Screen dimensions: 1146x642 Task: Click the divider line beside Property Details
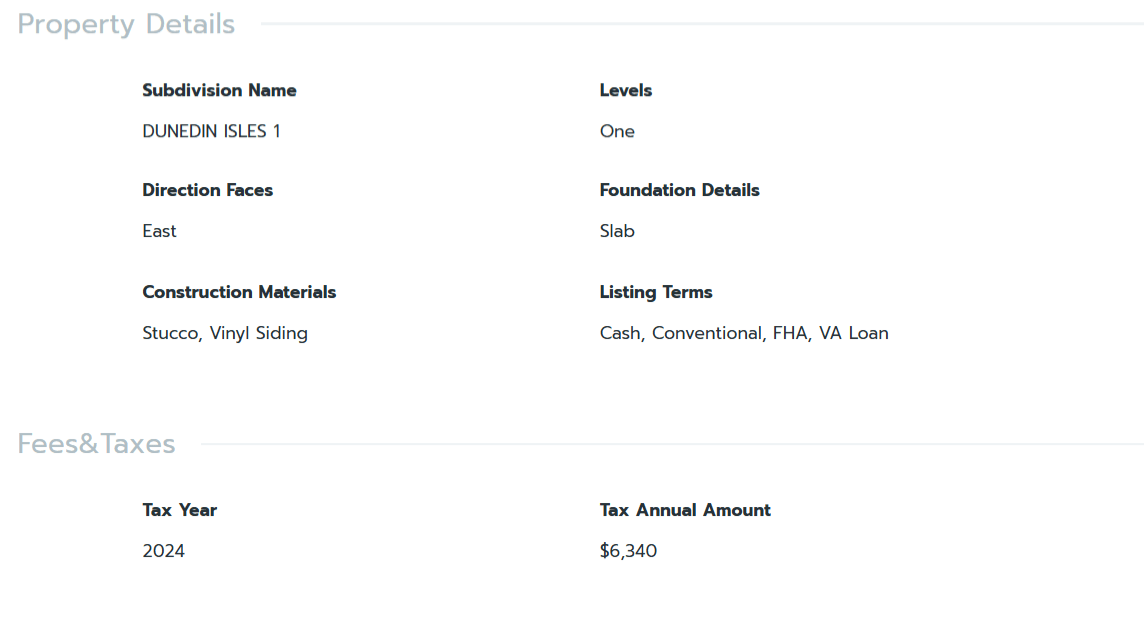click(700, 23)
